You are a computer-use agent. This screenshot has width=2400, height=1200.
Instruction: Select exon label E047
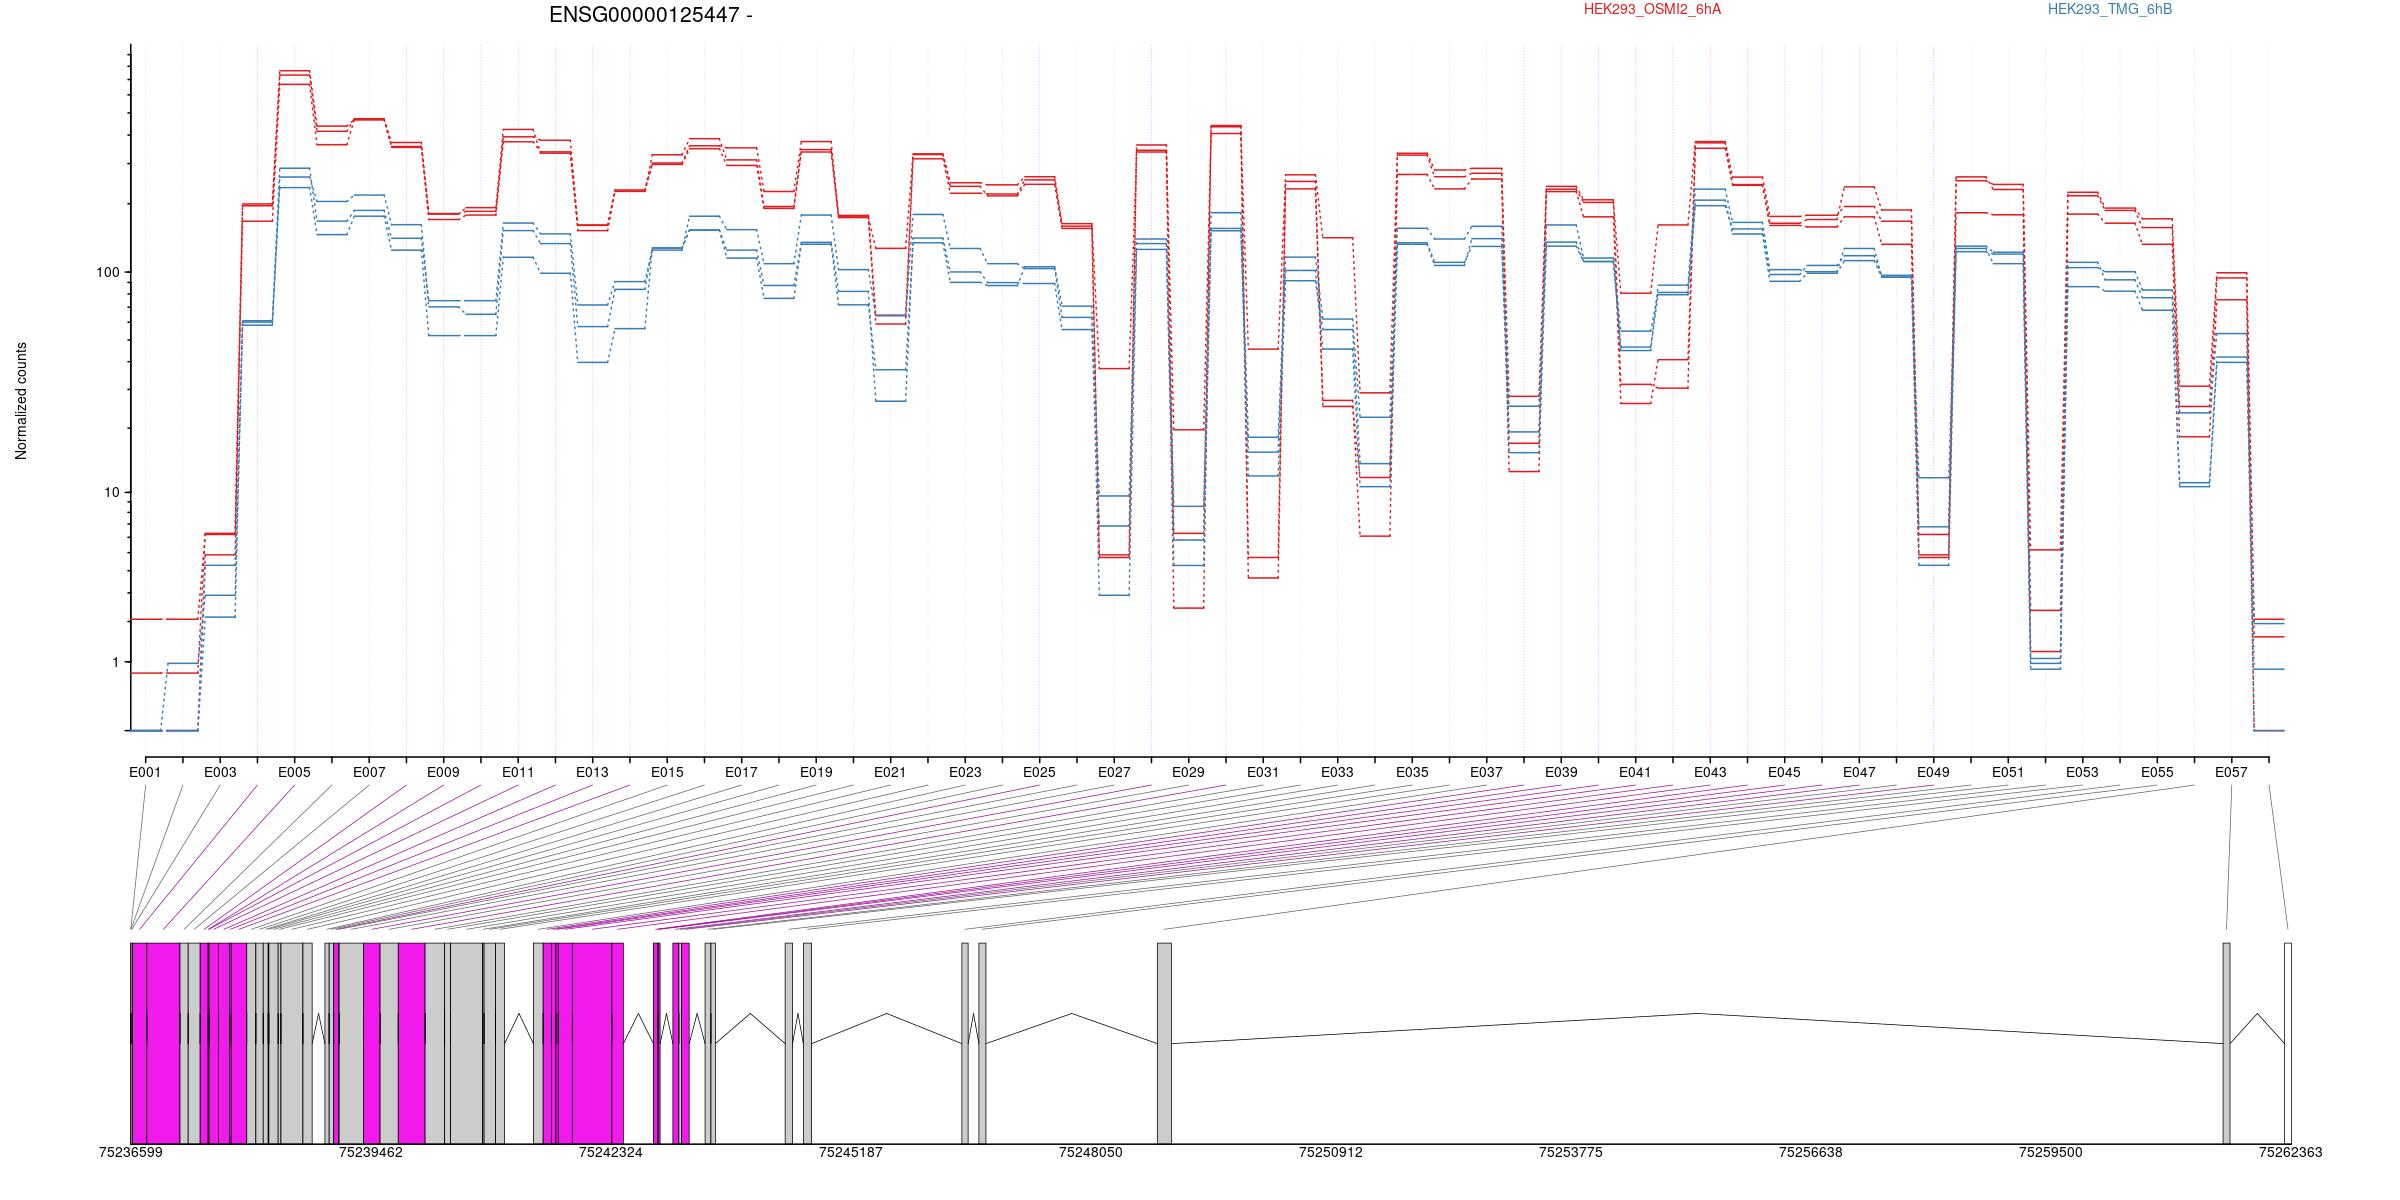[1859, 772]
